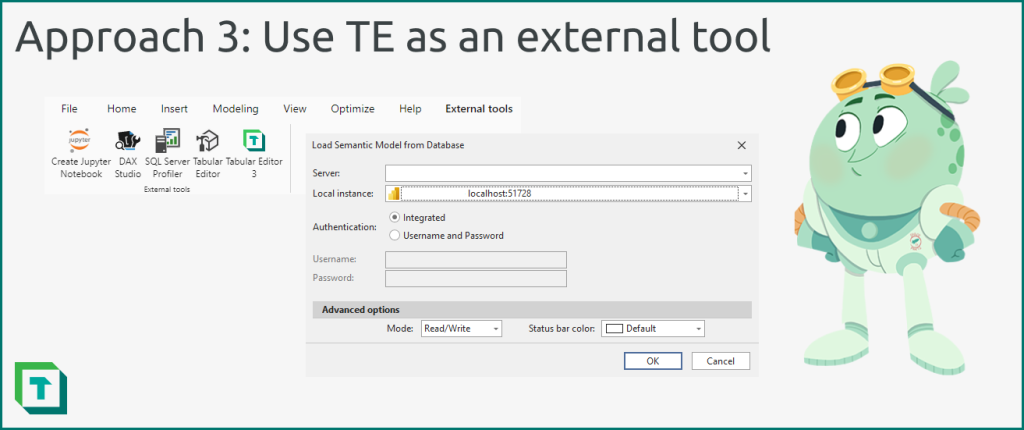The width and height of the screenshot is (1024, 430).
Task: Click inside the Server text field
Action: click(562, 173)
